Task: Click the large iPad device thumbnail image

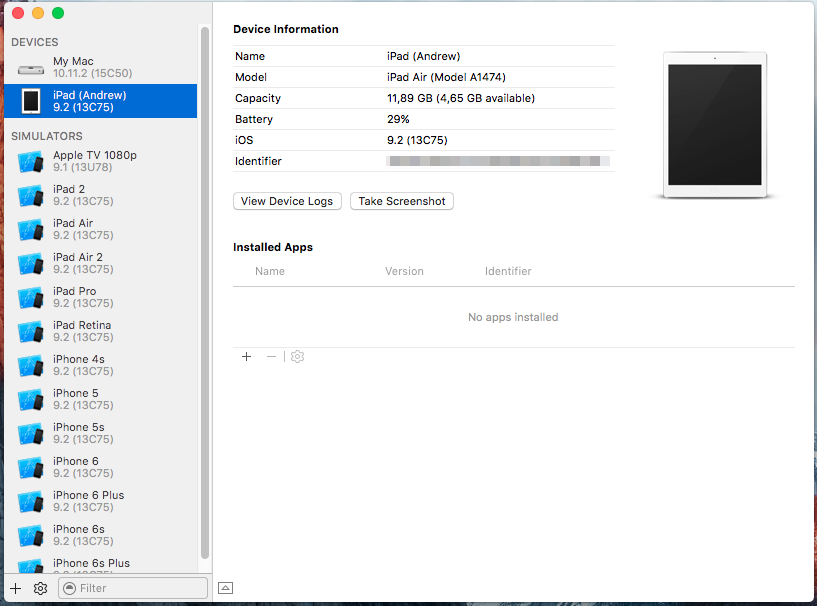Action: 715,125
